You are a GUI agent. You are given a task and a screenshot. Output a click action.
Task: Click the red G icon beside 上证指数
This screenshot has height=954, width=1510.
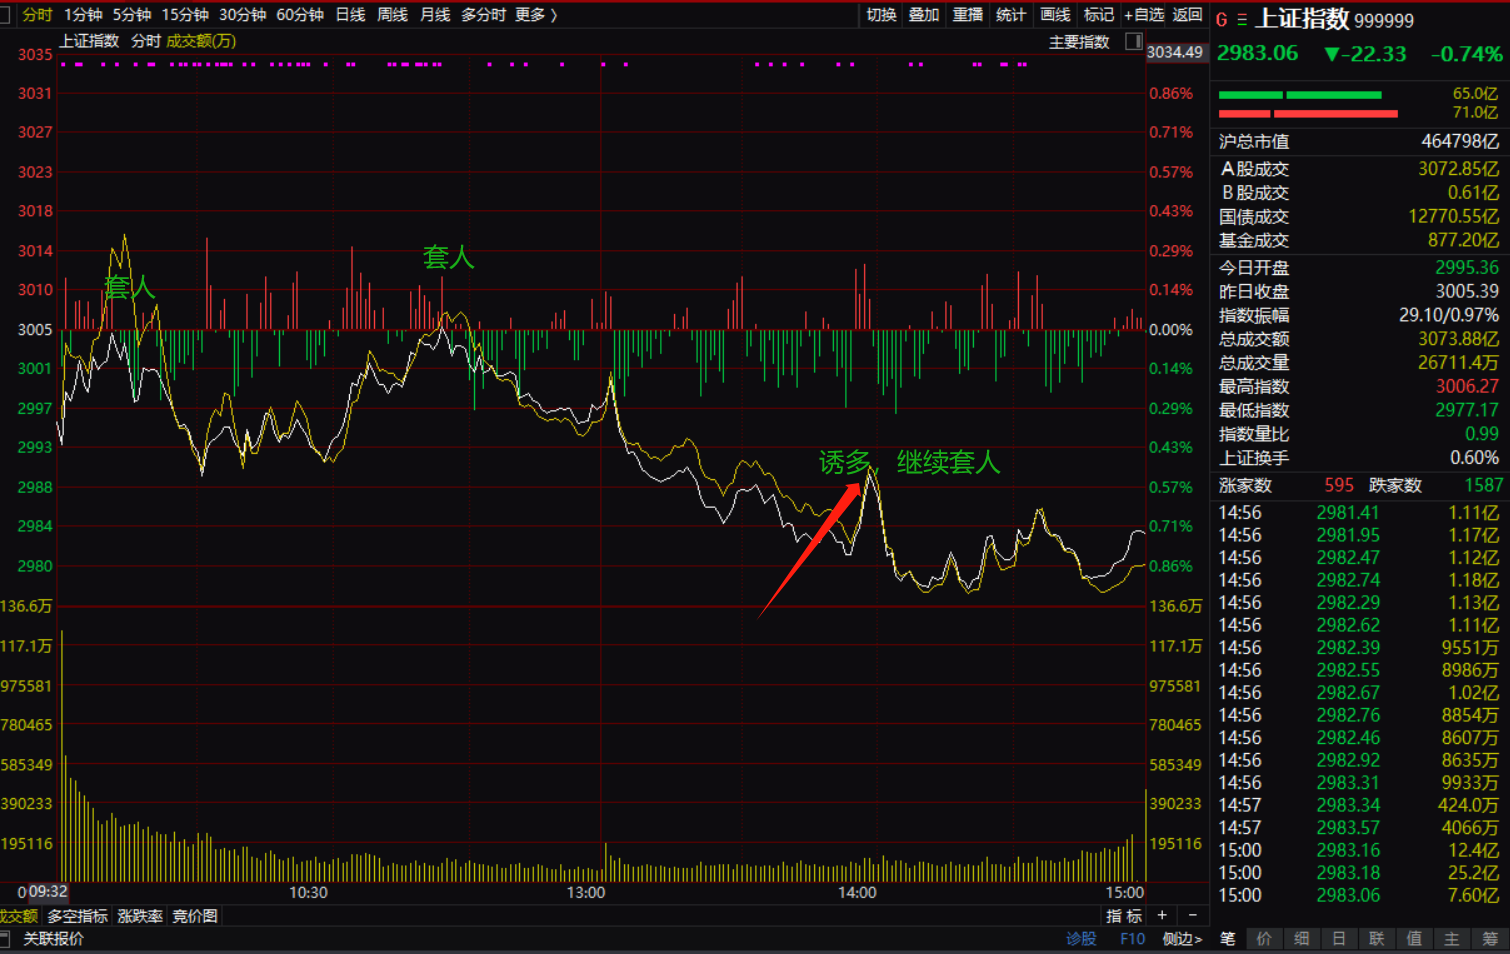pyautogui.click(x=1221, y=19)
